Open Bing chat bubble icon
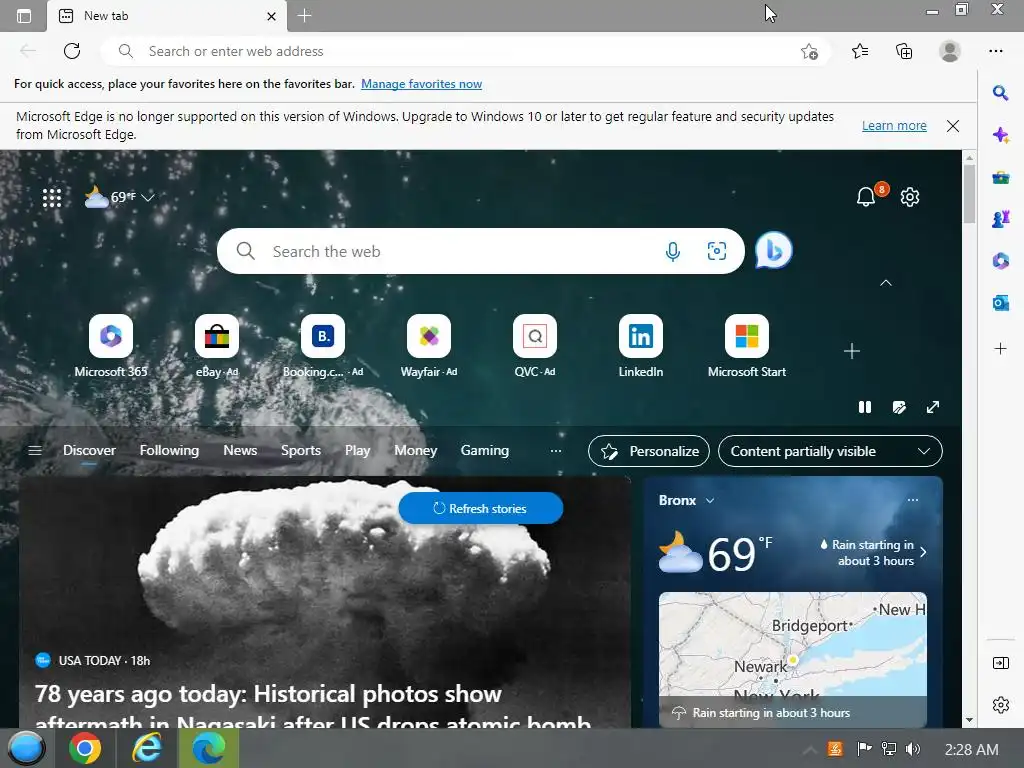Viewport: 1024px width, 768px height. click(773, 250)
